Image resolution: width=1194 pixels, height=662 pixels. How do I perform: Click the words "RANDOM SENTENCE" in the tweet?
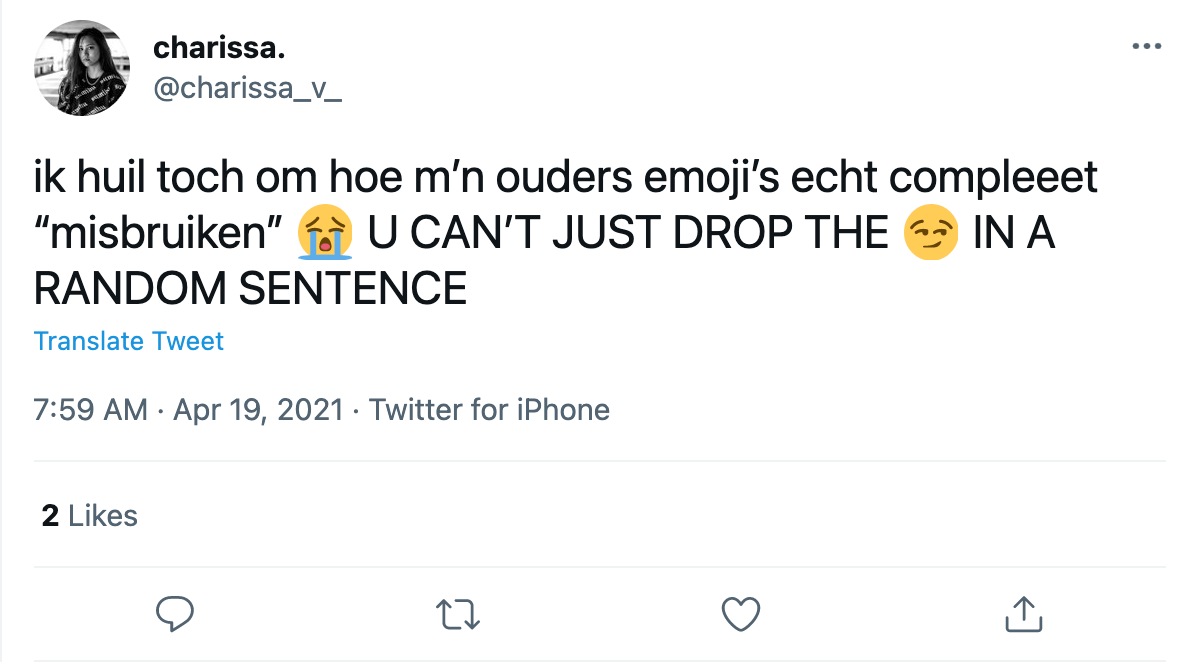click(250, 290)
